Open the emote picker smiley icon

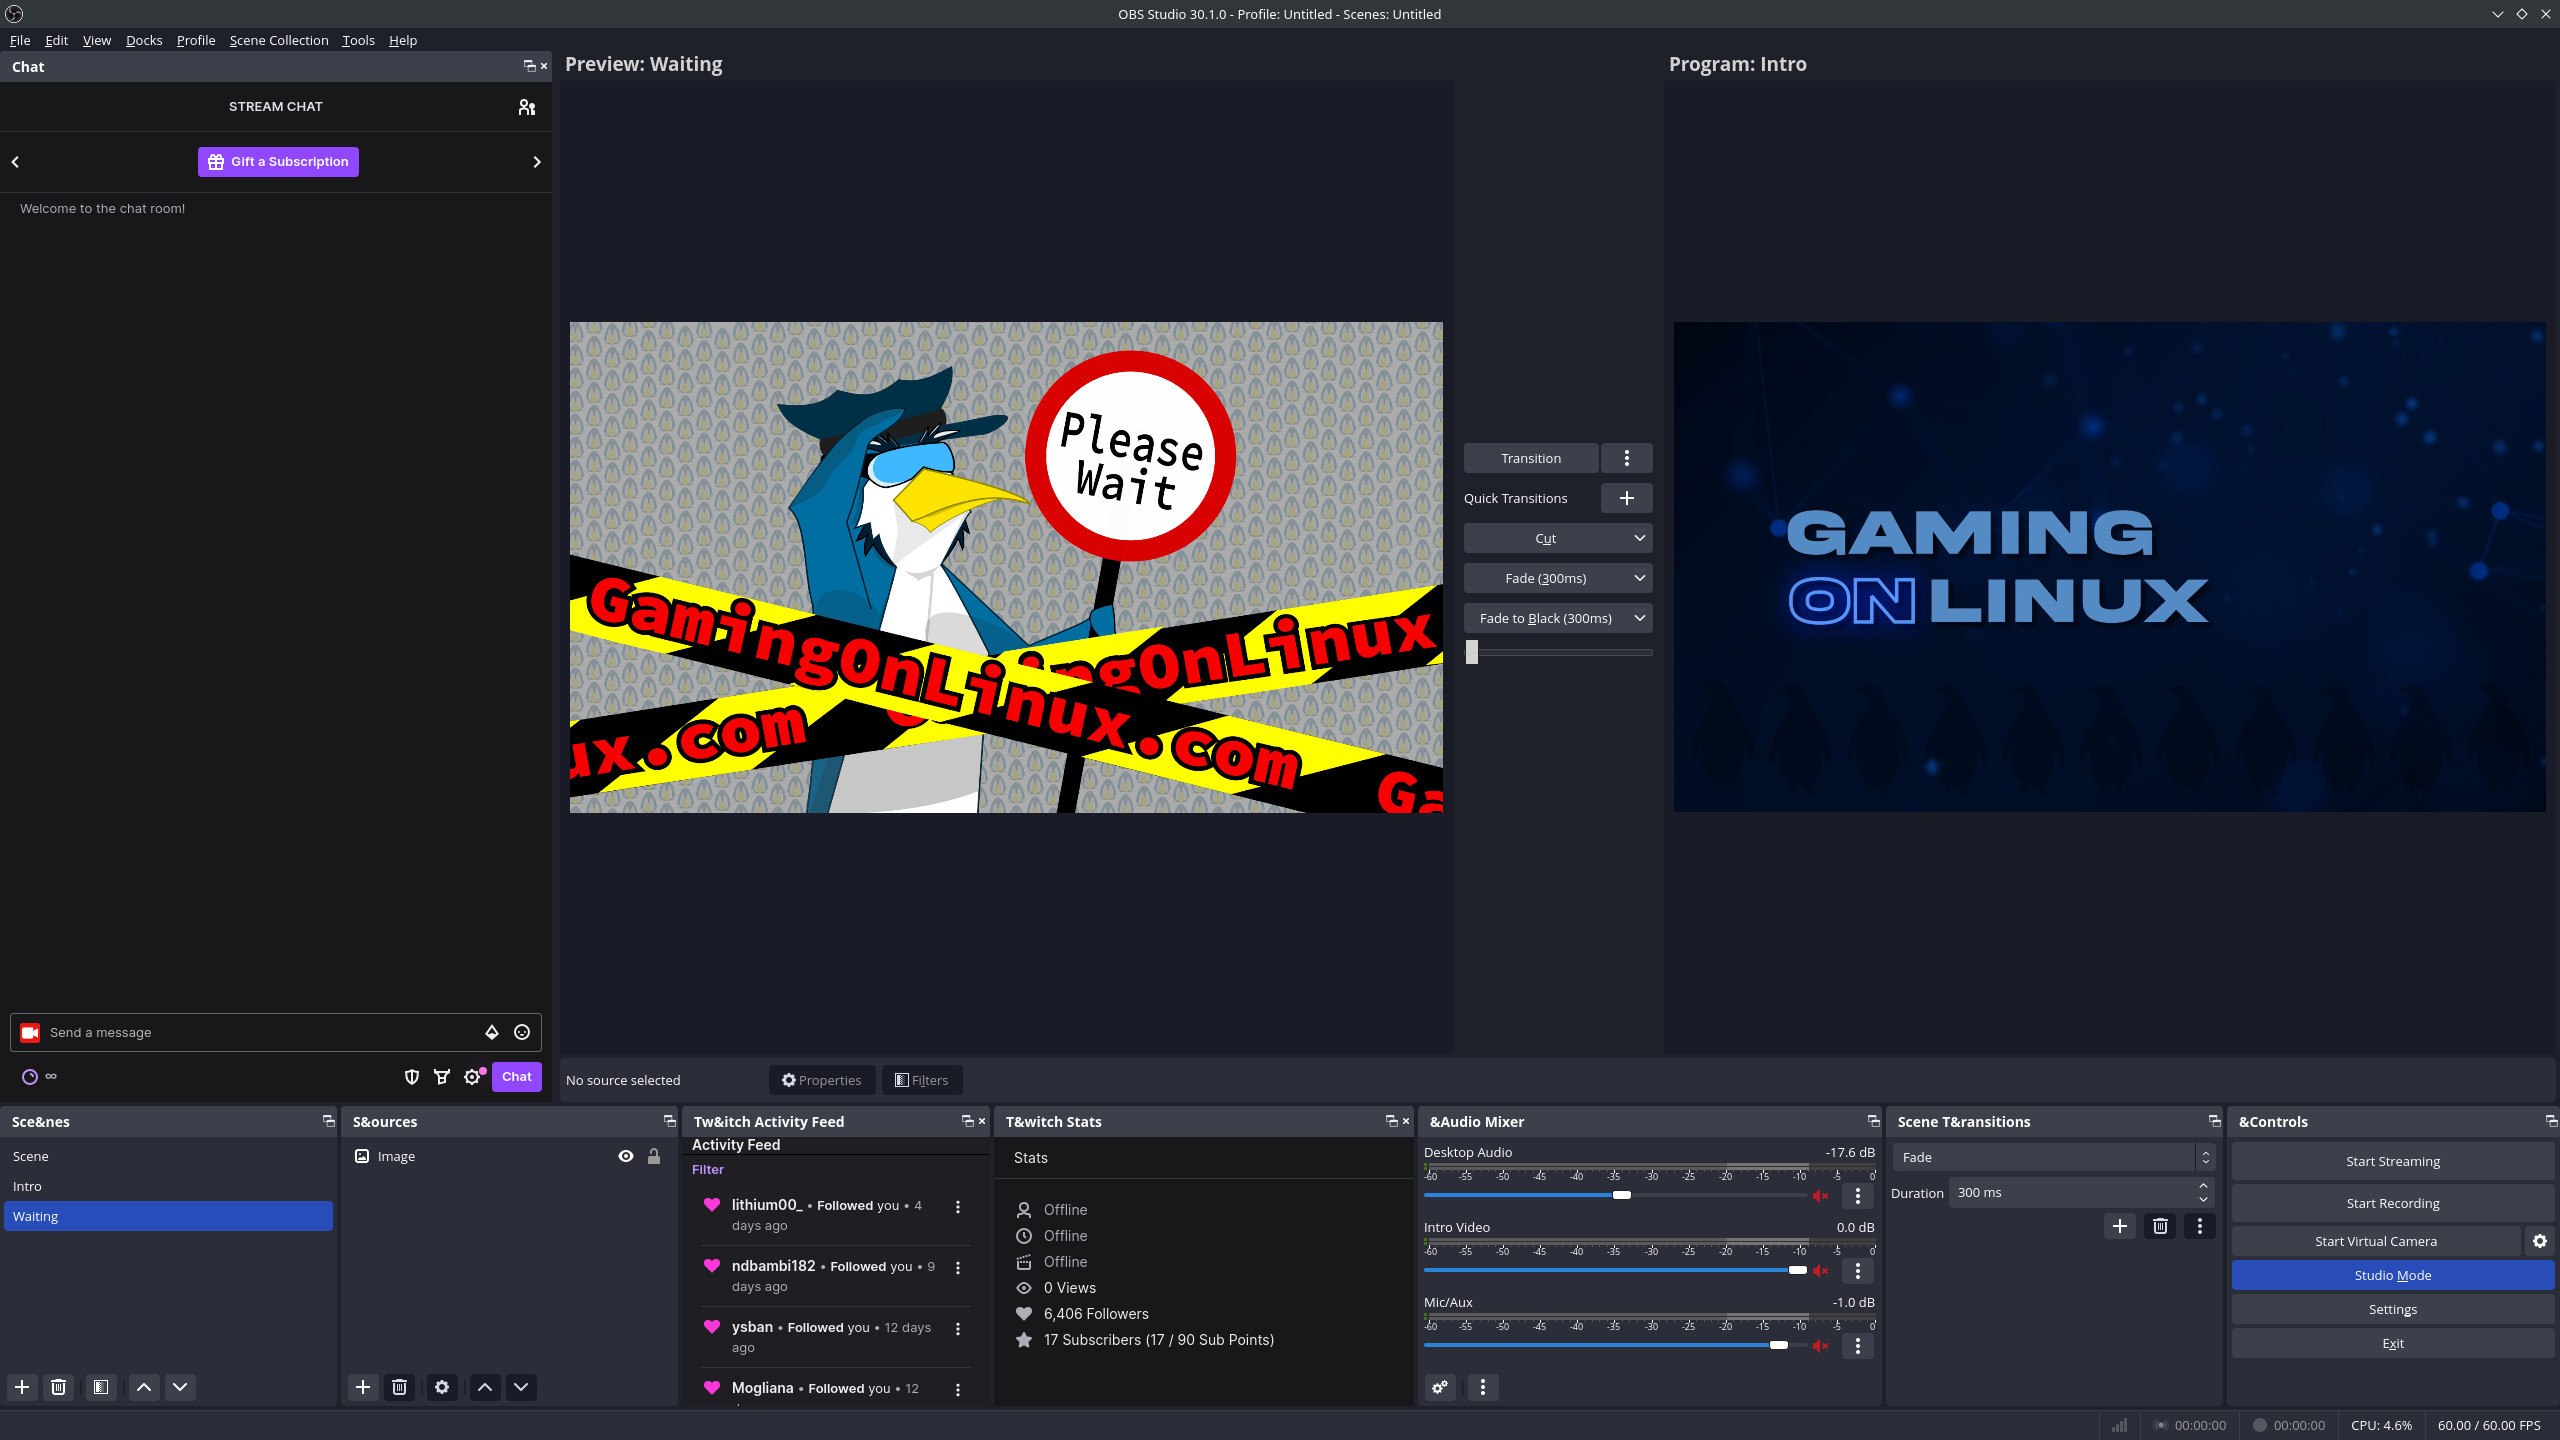tap(522, 1032)
